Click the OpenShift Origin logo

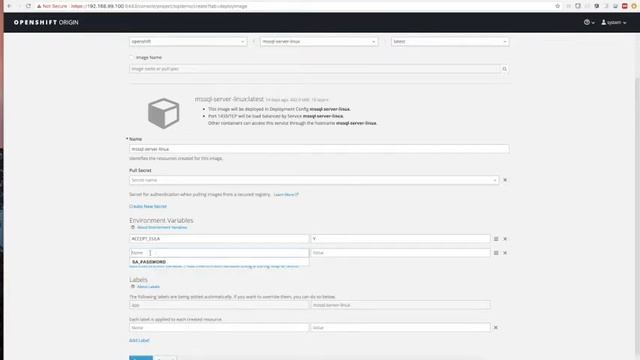(46, 22)
